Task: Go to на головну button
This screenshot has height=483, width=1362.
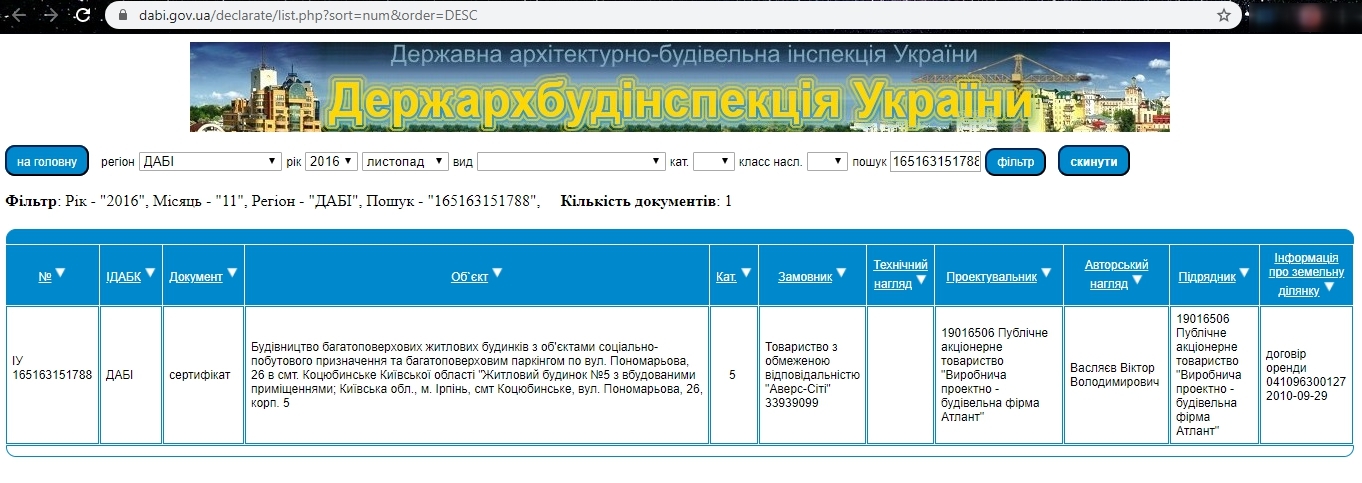Action: (47, 161)
